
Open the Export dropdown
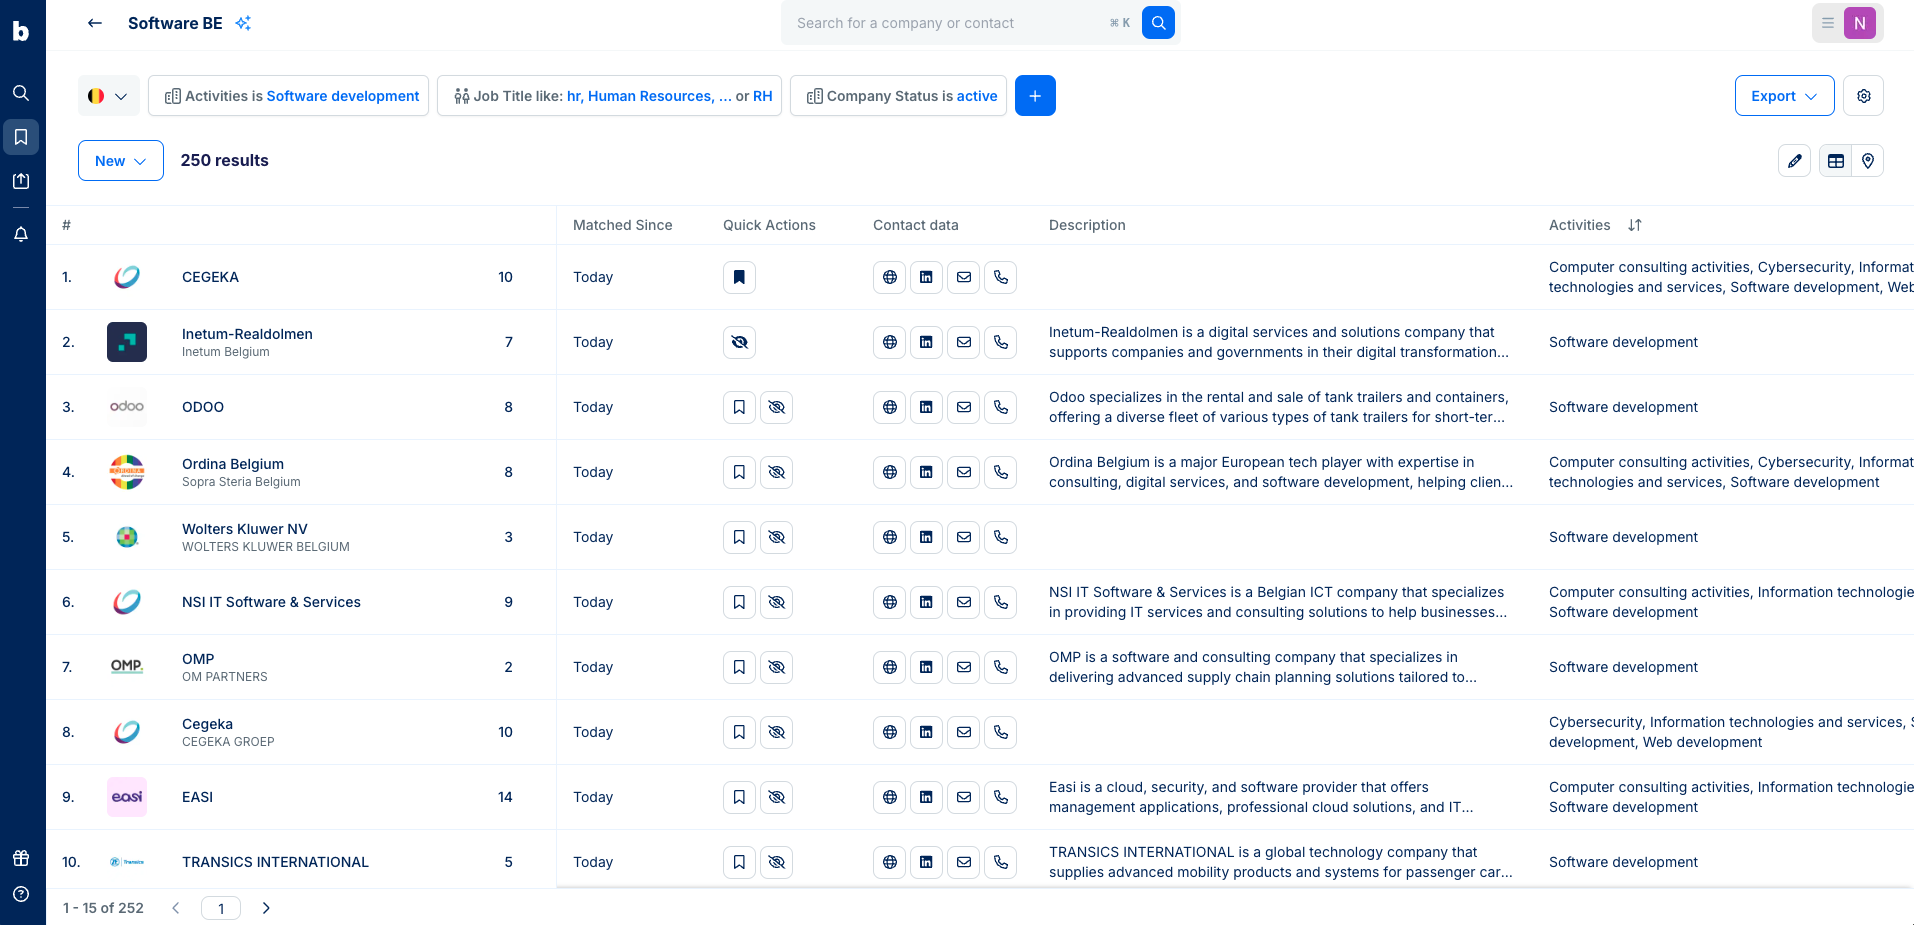pyautogui.click(x=1784, y=96)
